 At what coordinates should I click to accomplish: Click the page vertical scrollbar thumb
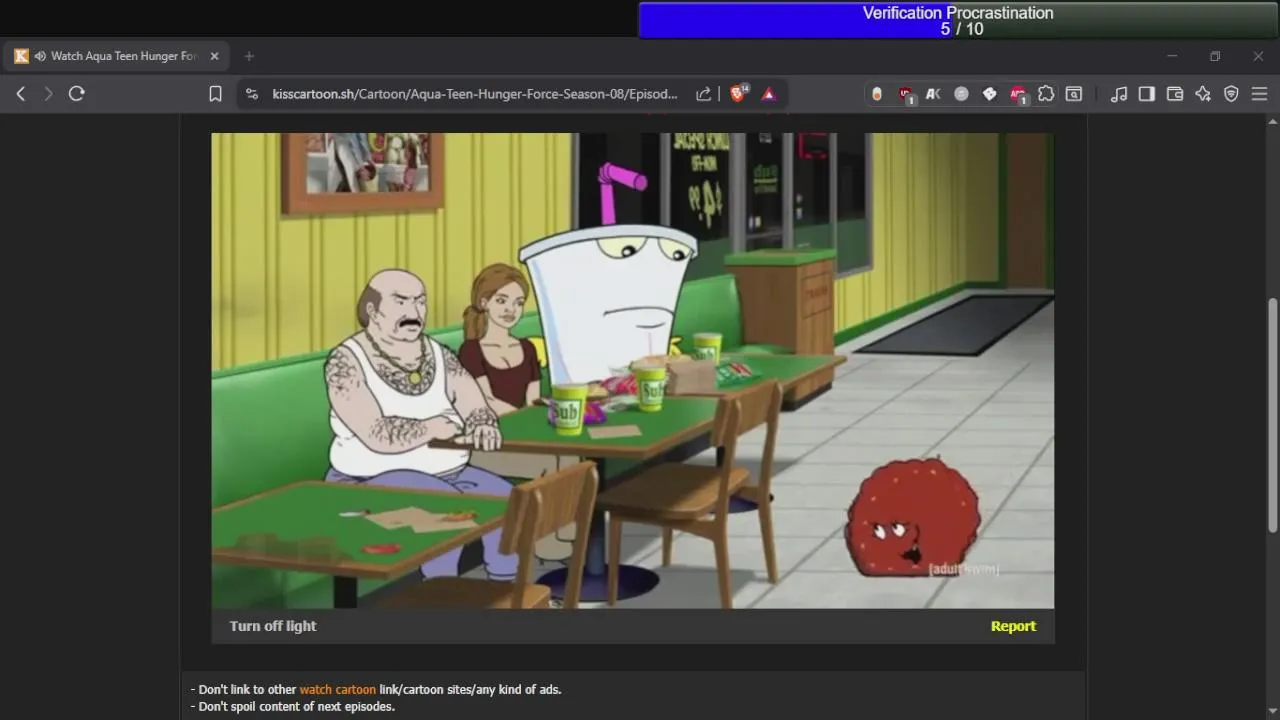(x=1273, y=415)
